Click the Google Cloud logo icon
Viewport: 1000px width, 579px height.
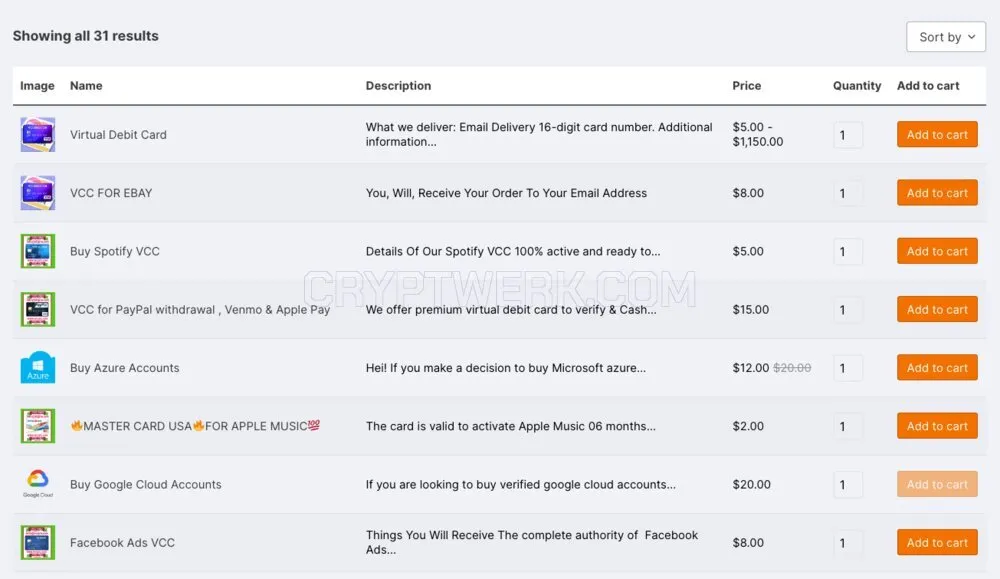pyautogui.click(x=38, y=484)
